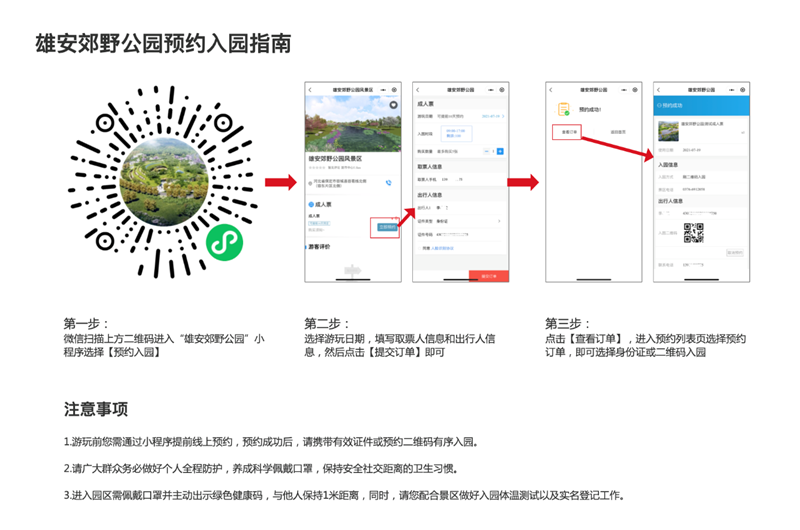The image size is (800, 530).
Task: Select the blue entry time slot box
Action: pyautogui.click(x=456, y=134)
